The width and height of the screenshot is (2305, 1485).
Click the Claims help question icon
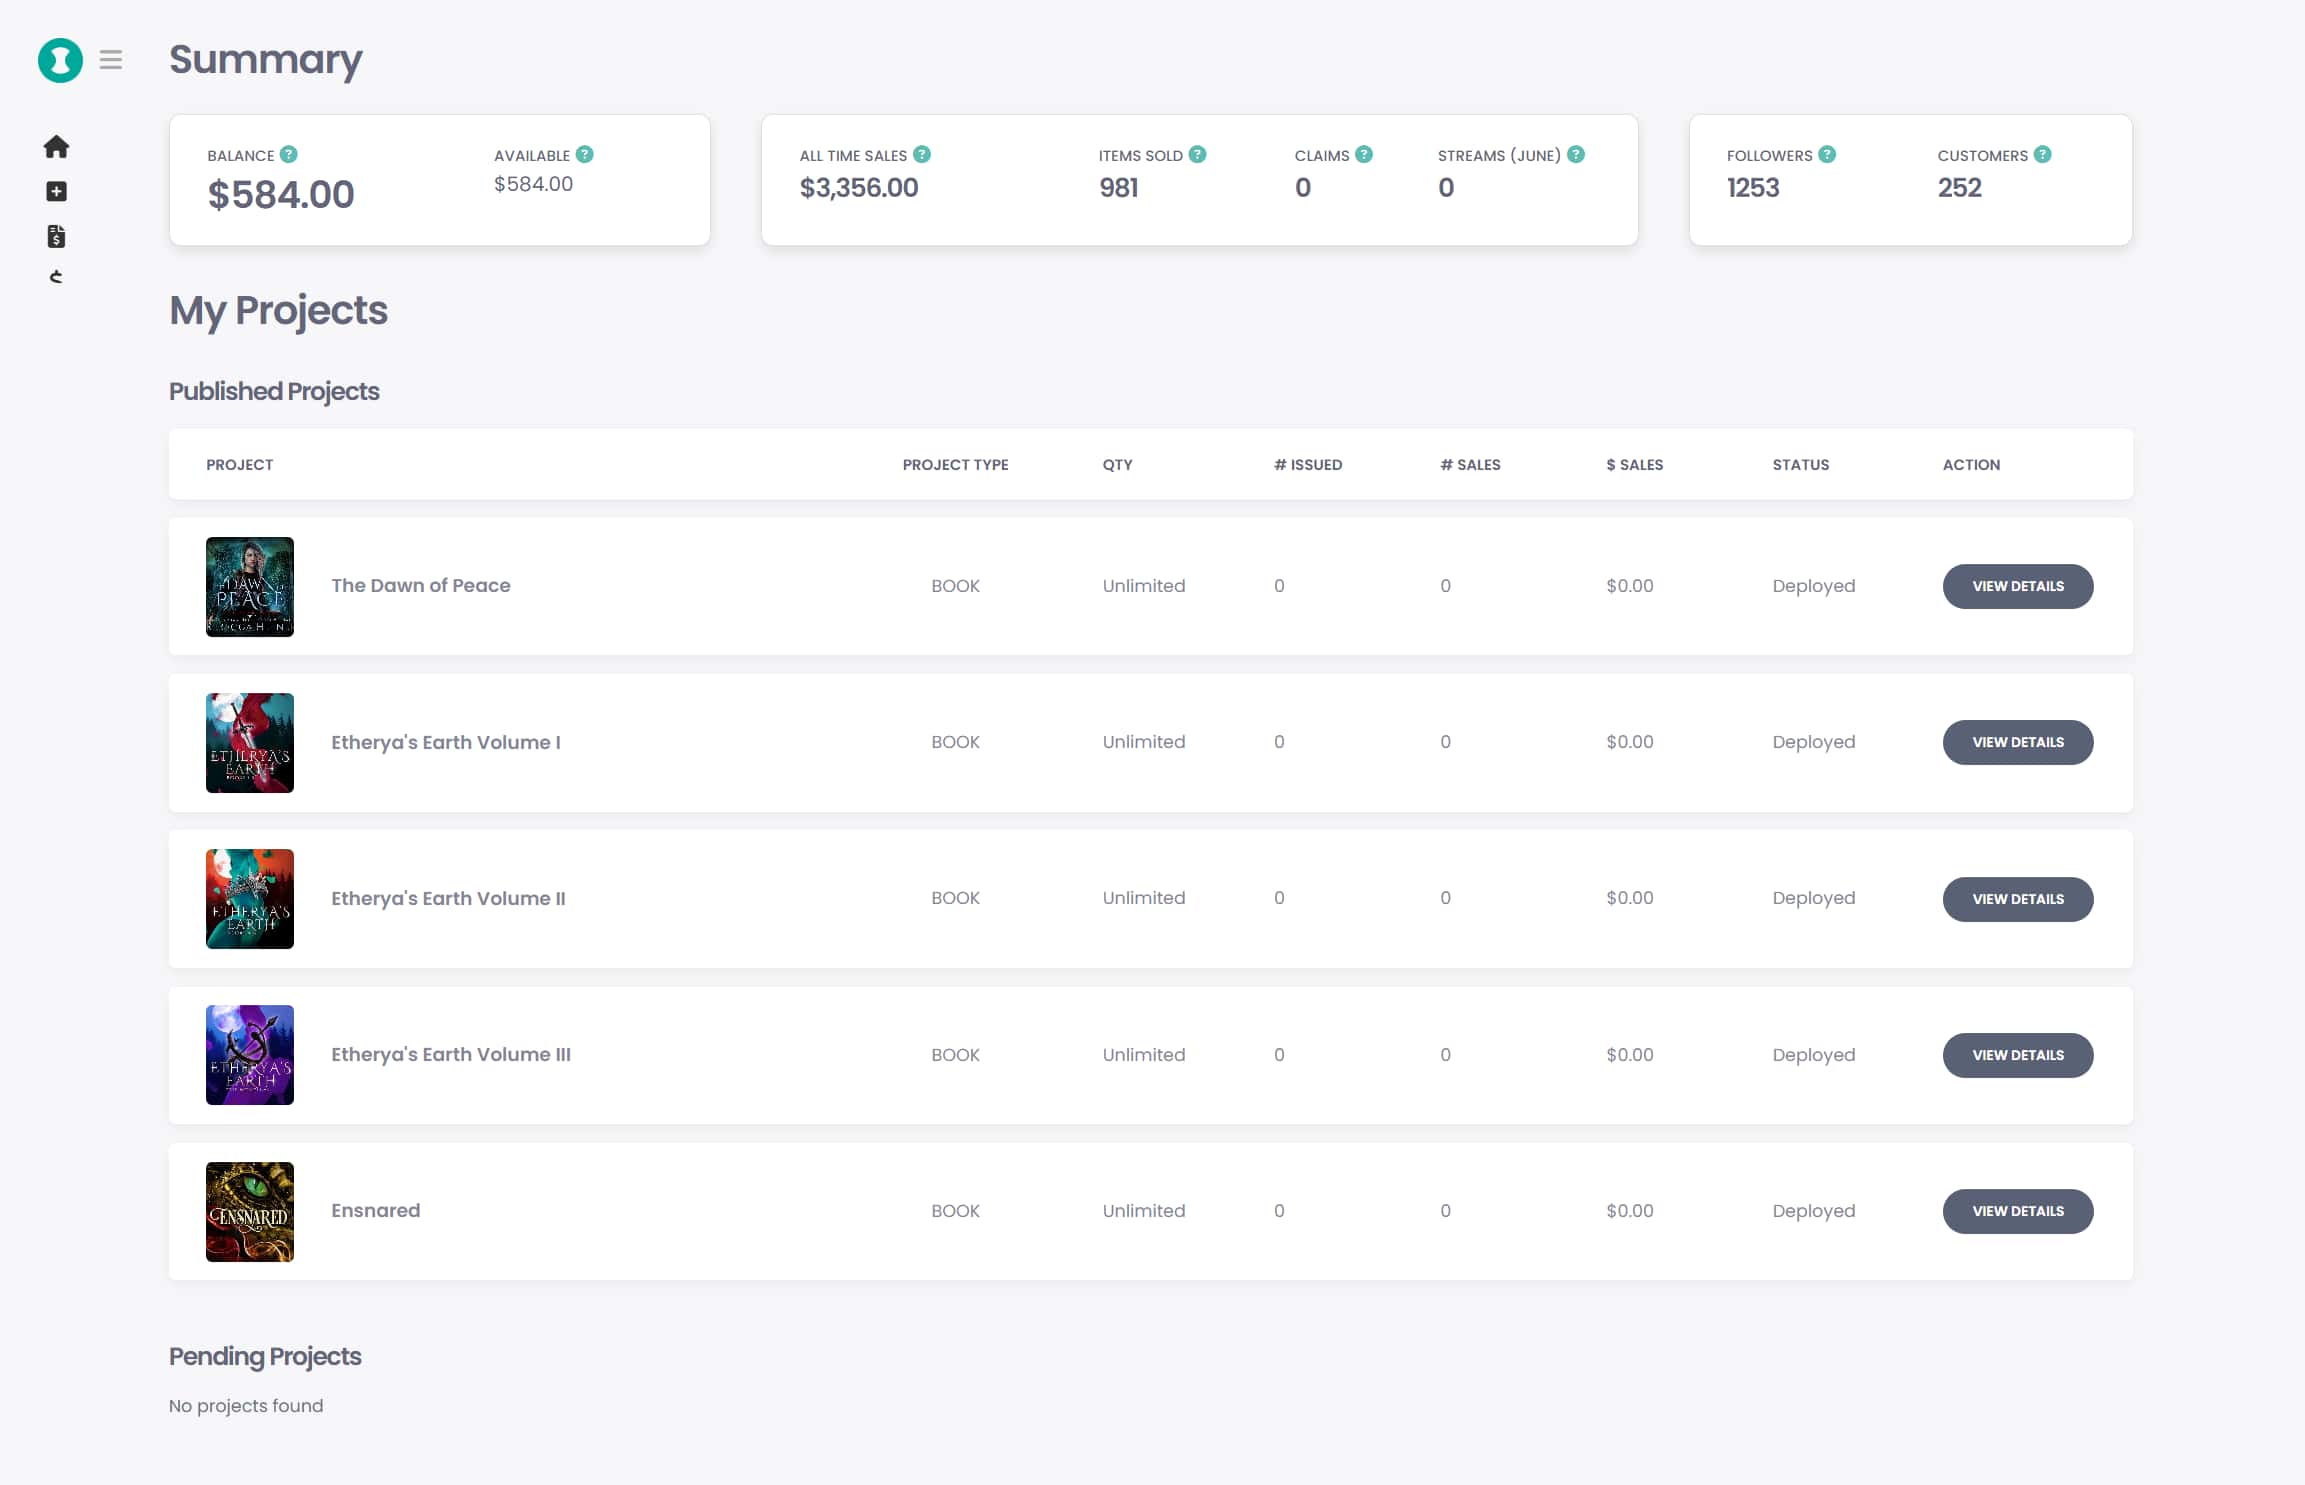[1364, 154]
